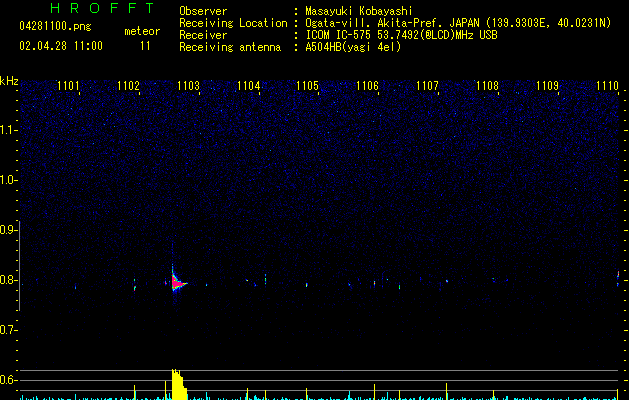629x400 pixels.
Task: Select the 0.8 frequency axis label
Action: [x=8, y=280]
